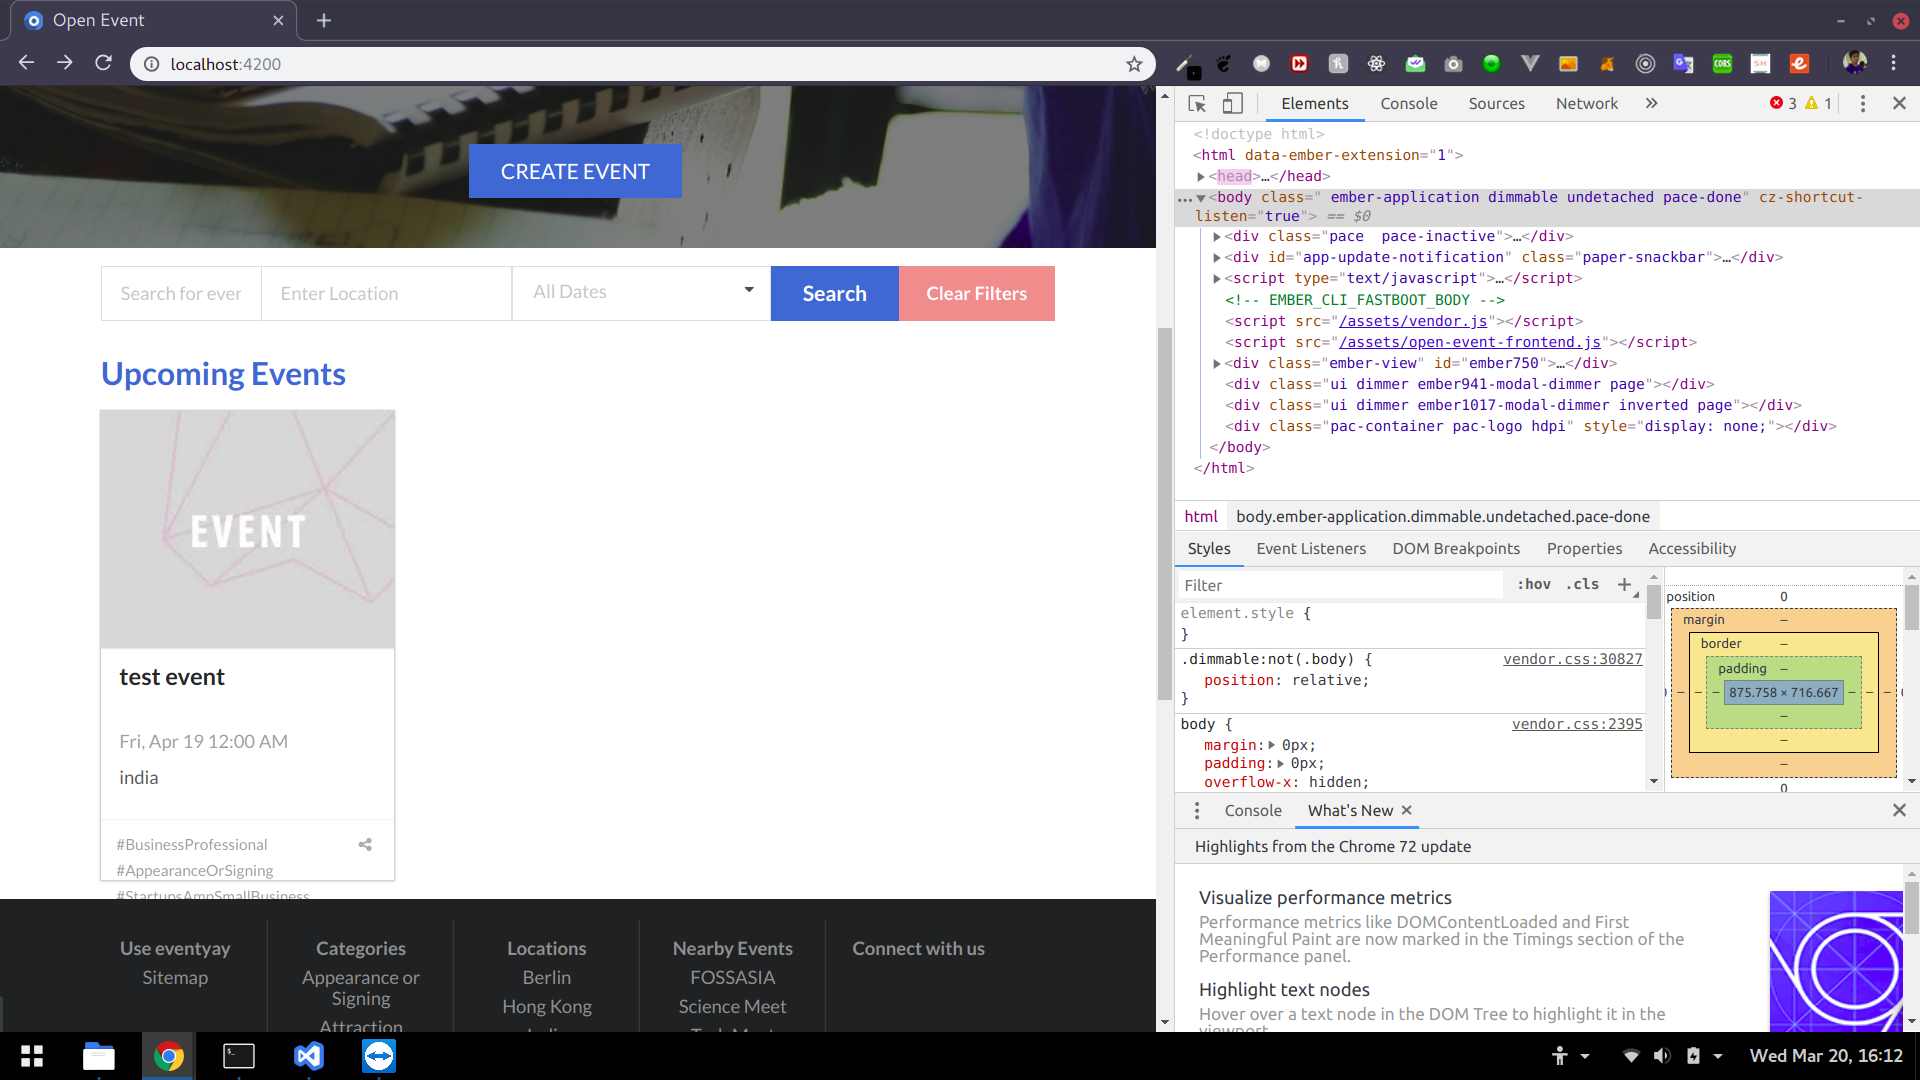This screenshot has width=1920, height=1080.
Task: Select the html breadcrumb item
Action: click(1200, 516)
